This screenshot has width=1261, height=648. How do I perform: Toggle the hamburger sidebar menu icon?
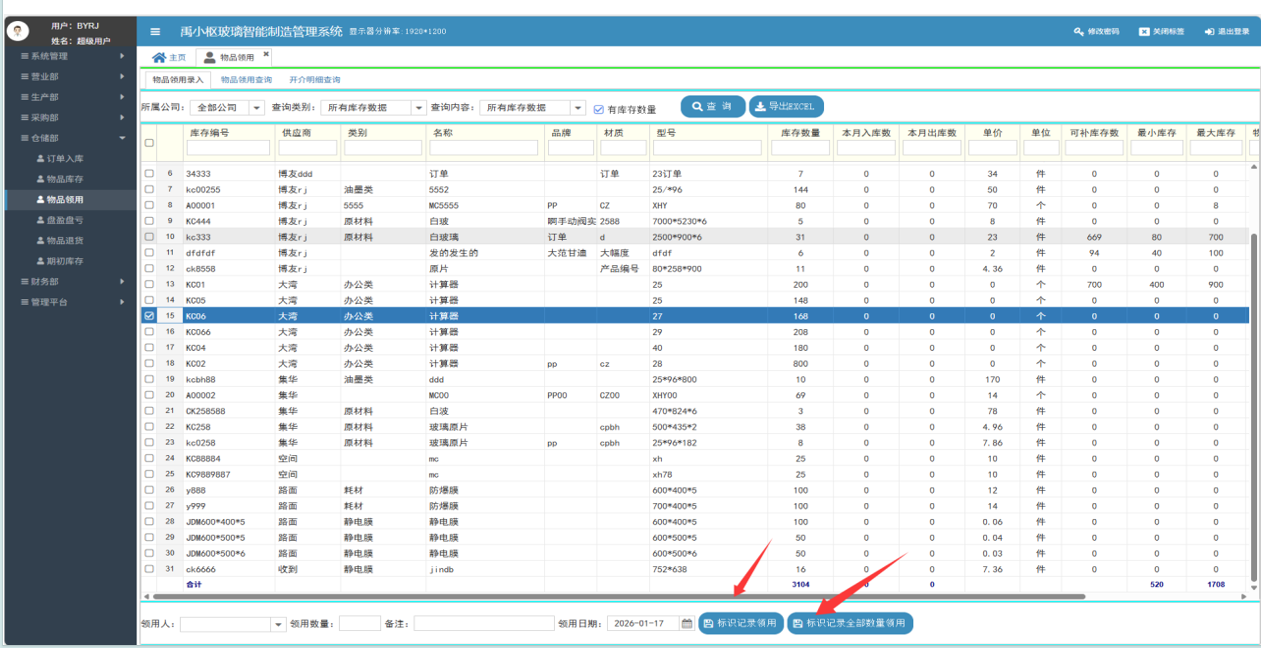[x=155, y=32]
